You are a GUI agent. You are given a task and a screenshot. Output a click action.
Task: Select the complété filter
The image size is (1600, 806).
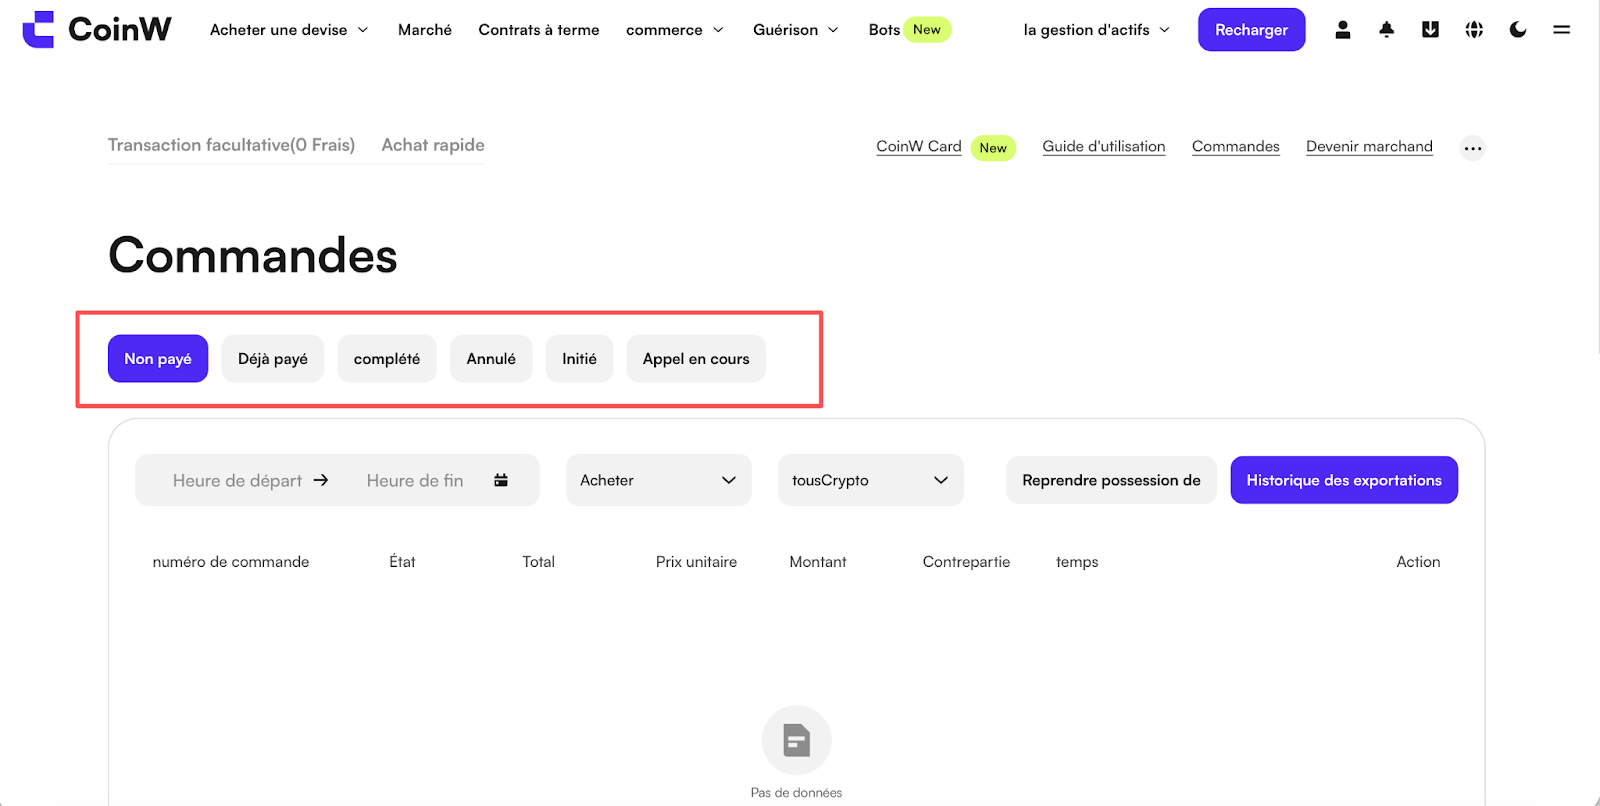[387, 358]
